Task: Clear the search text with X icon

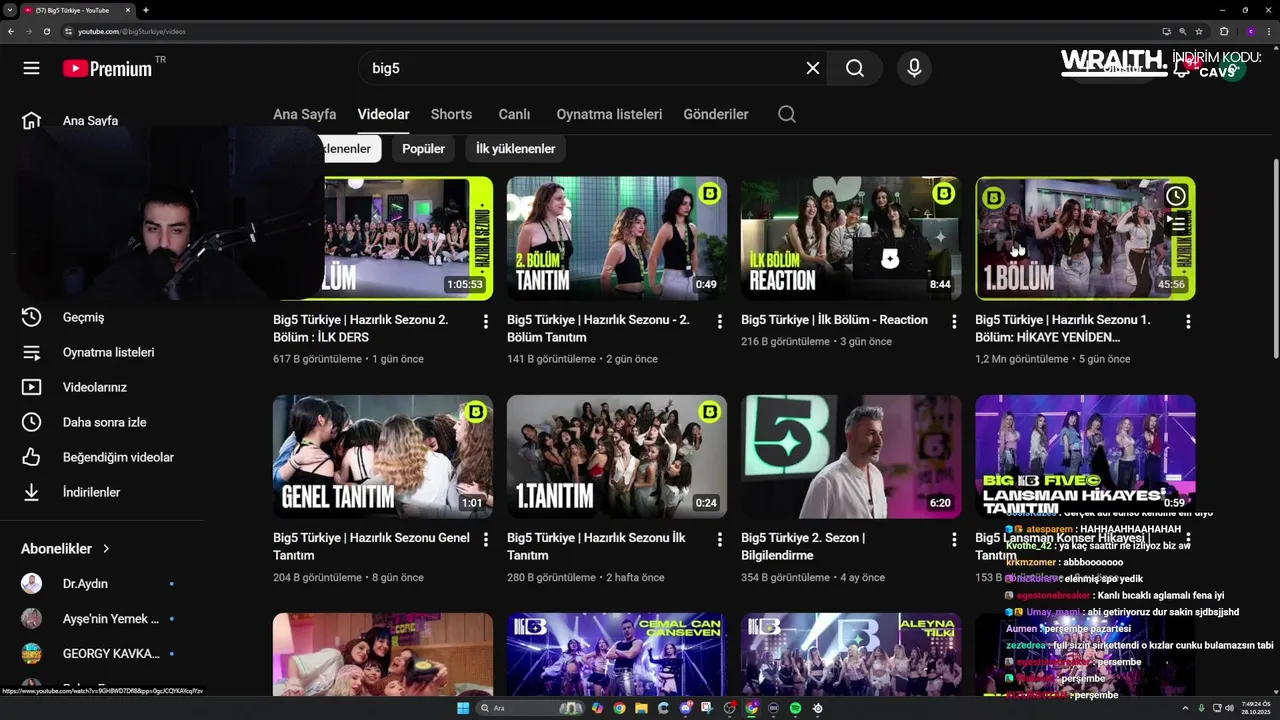Action: pos(813,68)
